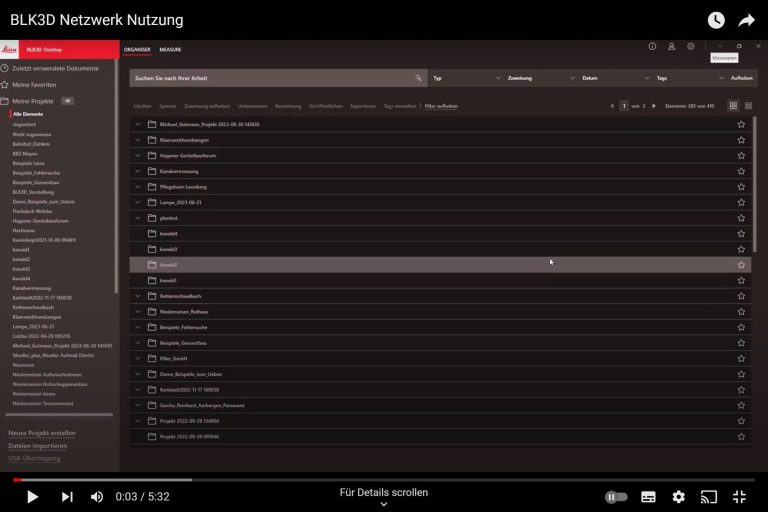768x512 pixels.
Task: Switch to the MEASURE tab
Action: point(170,49)
